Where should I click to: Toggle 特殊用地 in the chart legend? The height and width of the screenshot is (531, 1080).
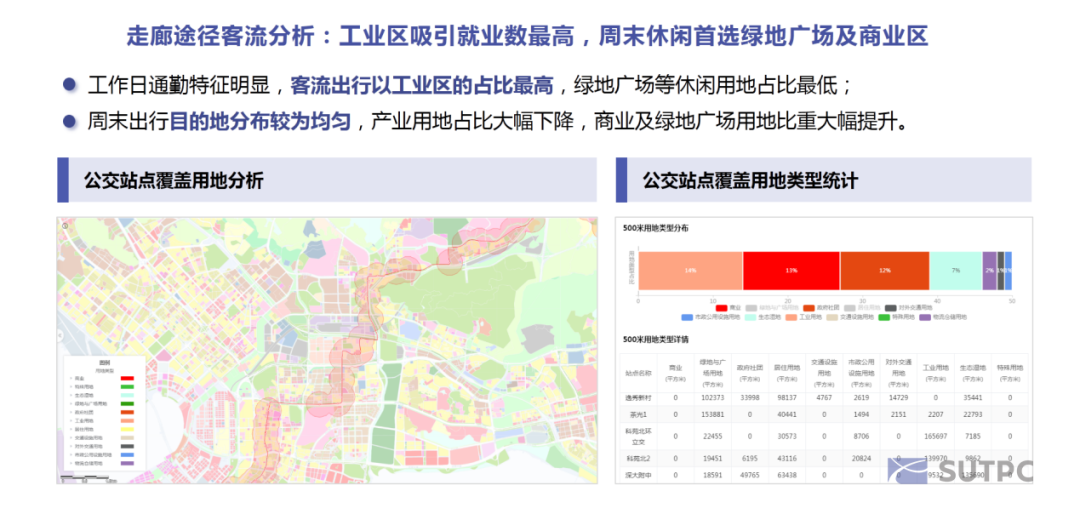(x=896, y=317)
